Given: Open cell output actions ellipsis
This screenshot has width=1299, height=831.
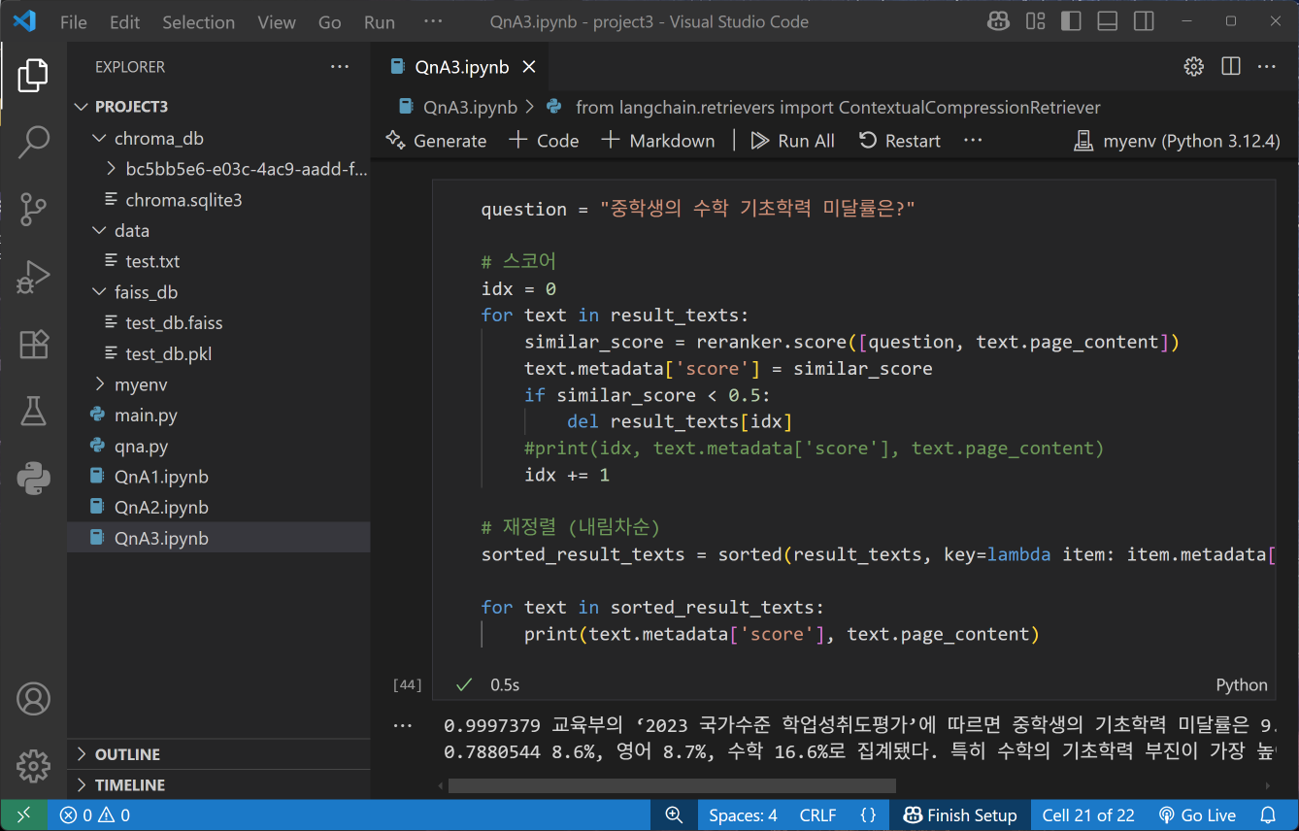Looking at the screenshot, I should (403, 726).
